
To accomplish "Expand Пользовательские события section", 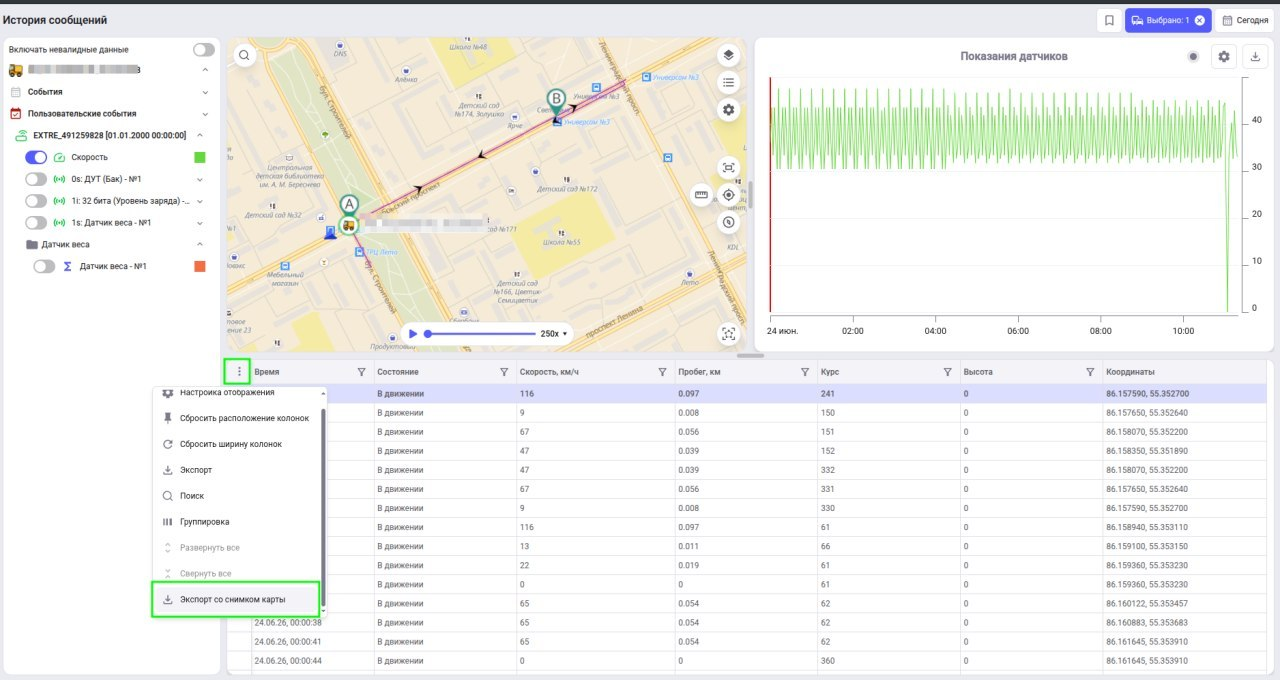I will [x=205, y=114].
